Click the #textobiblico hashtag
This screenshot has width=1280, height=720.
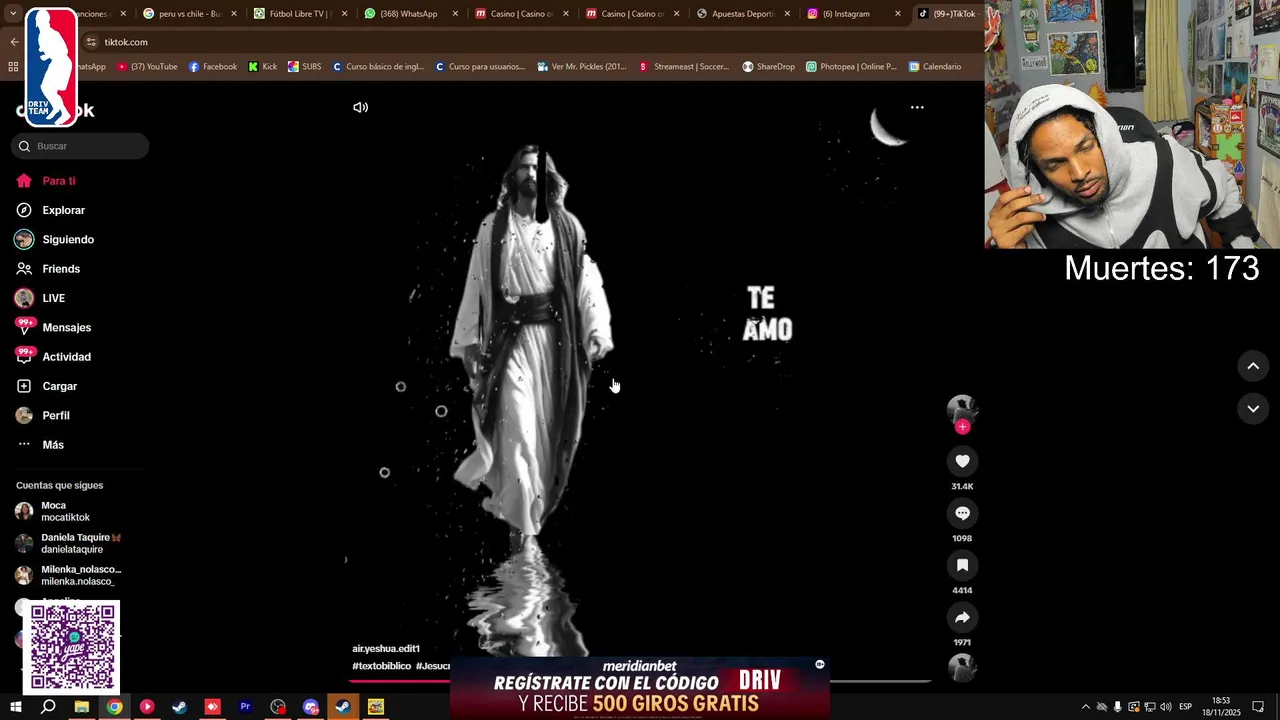coord(381,666)
